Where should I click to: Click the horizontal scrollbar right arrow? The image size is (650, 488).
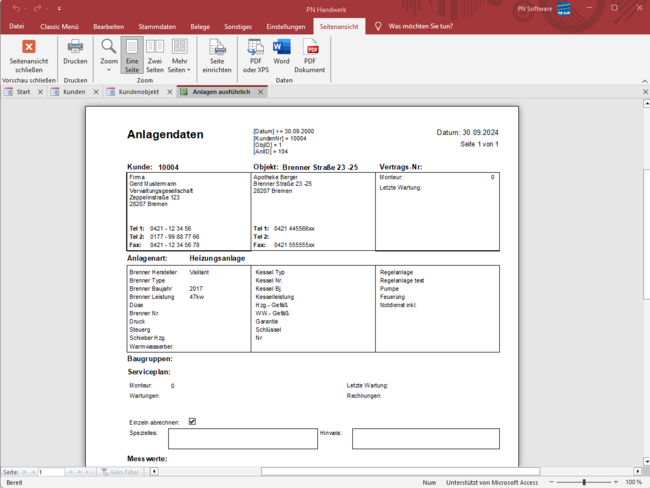pos(638,471)
